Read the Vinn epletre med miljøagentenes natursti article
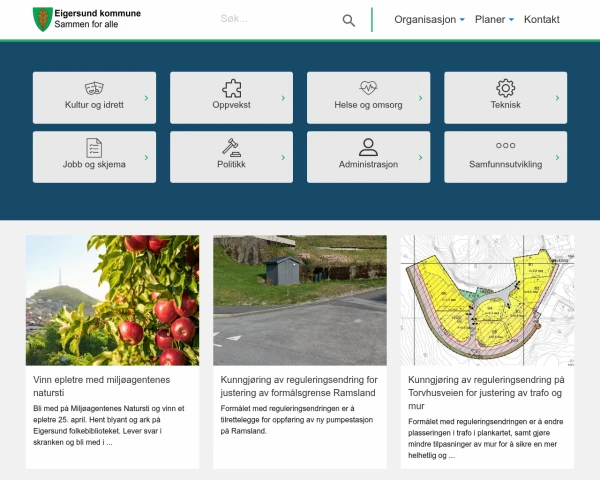 [102, 387]
